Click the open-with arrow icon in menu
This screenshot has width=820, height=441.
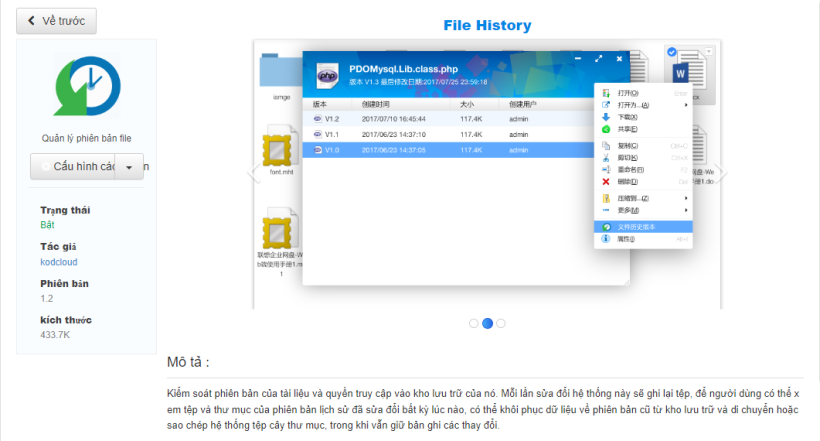click(606, 105)
